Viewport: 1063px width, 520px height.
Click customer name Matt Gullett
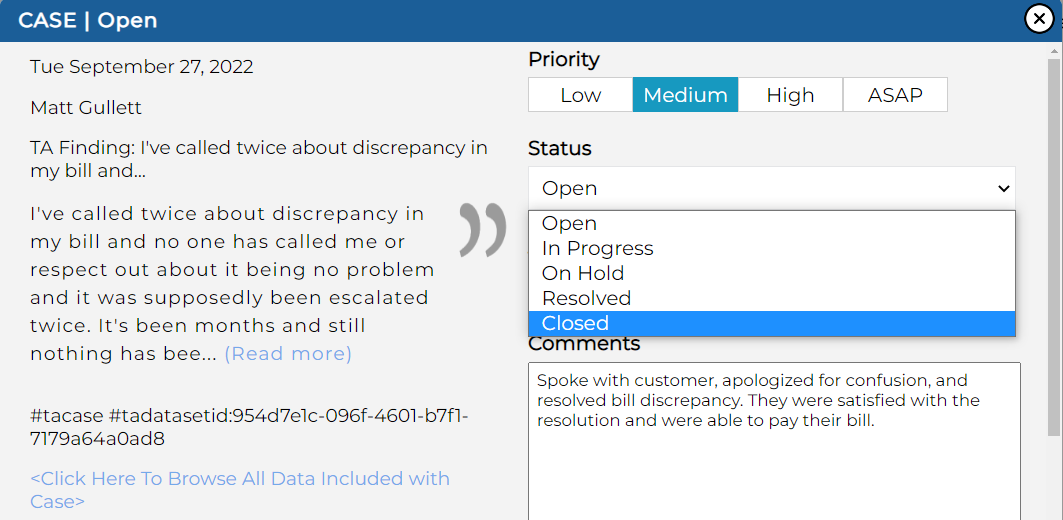86,107
